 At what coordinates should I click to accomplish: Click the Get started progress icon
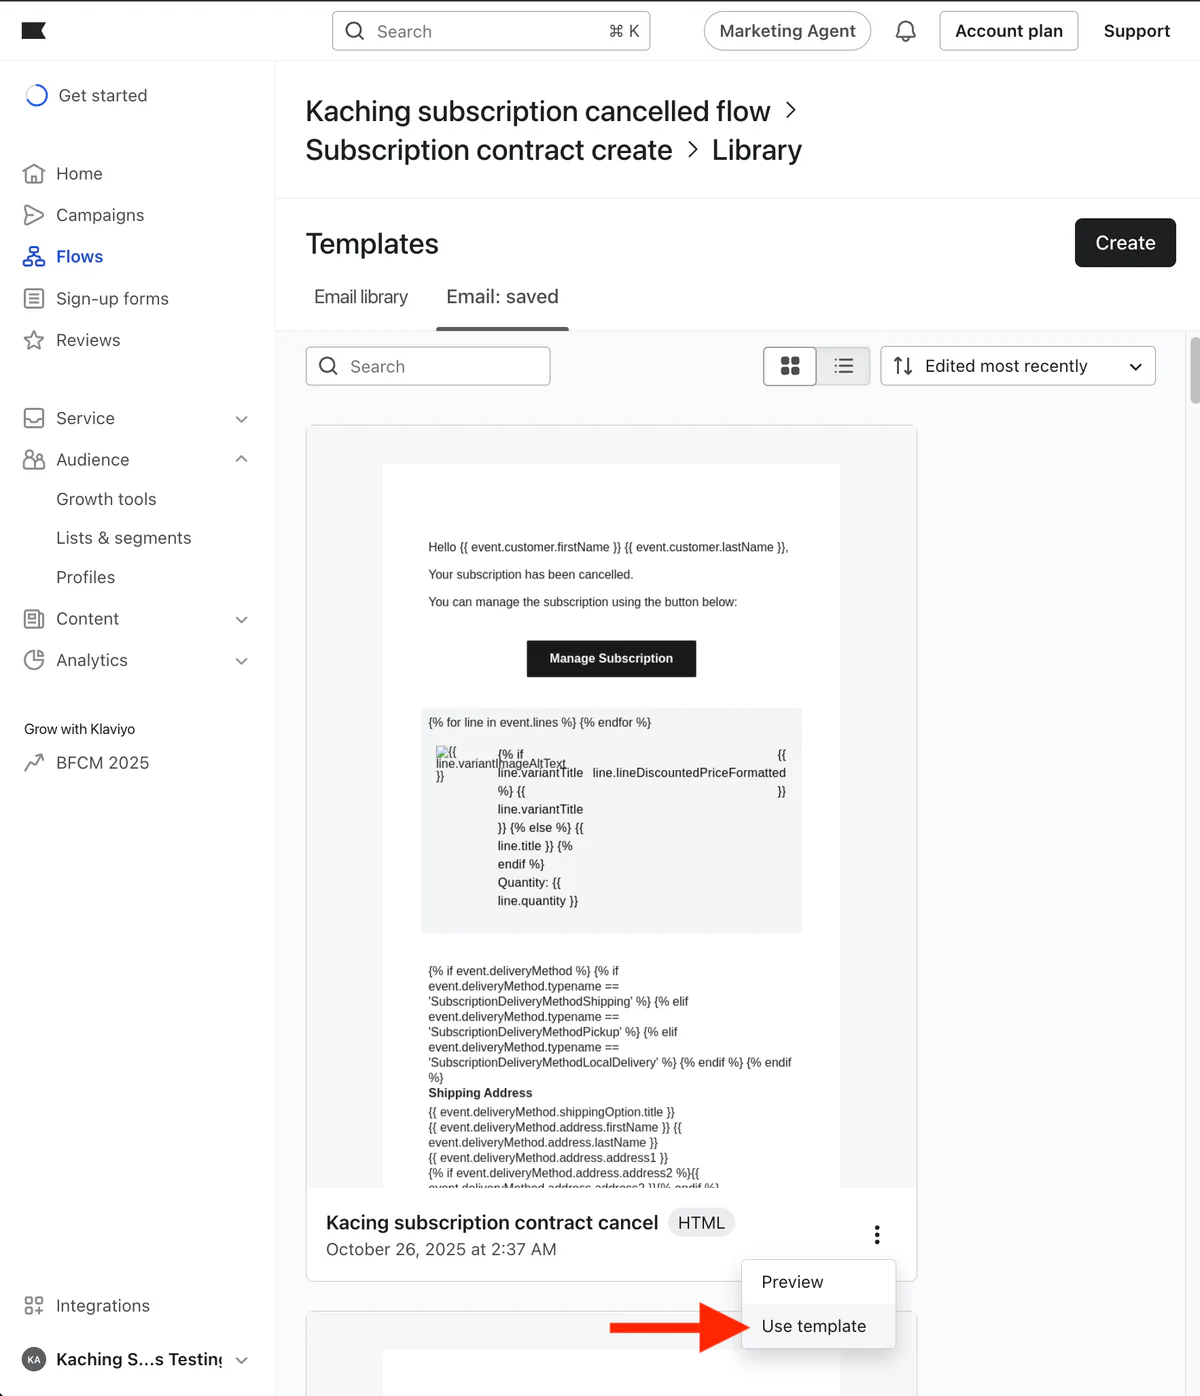point(36,95)
